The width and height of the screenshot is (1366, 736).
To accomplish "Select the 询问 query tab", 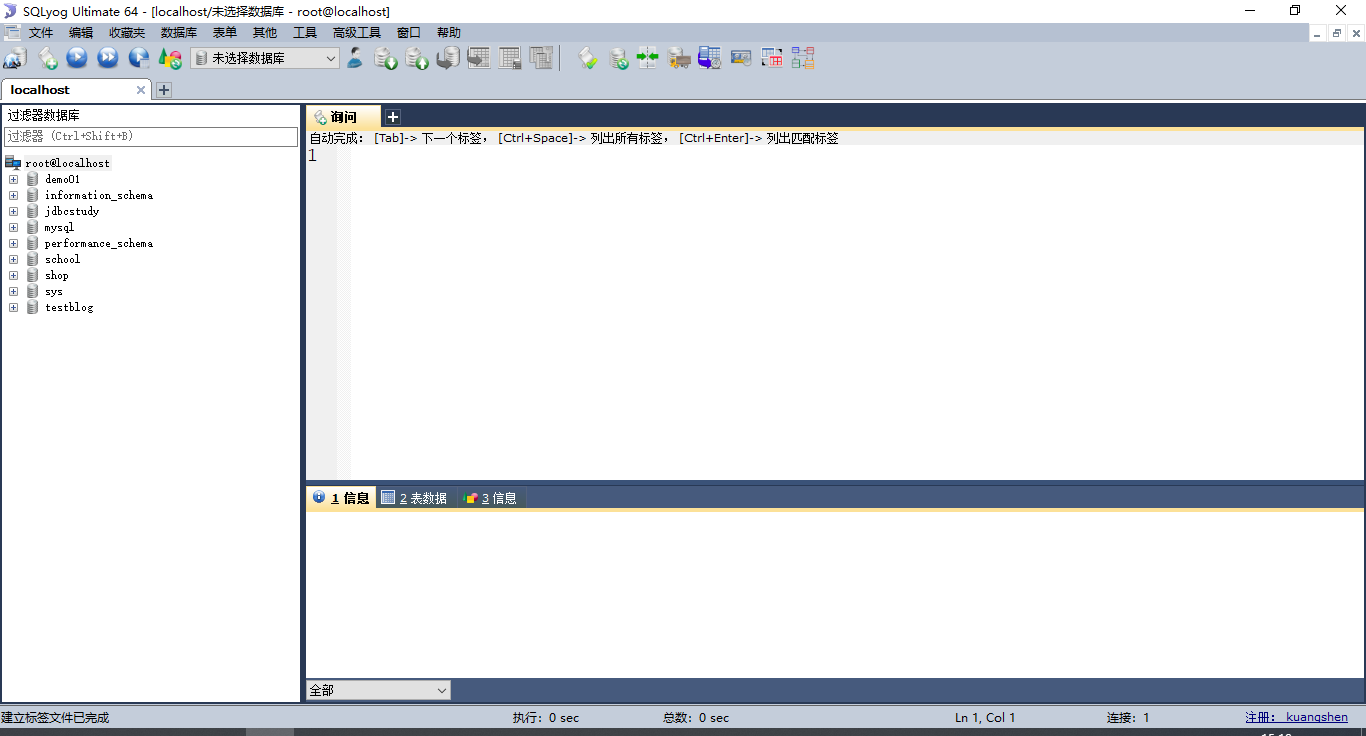I will (343, 117).
